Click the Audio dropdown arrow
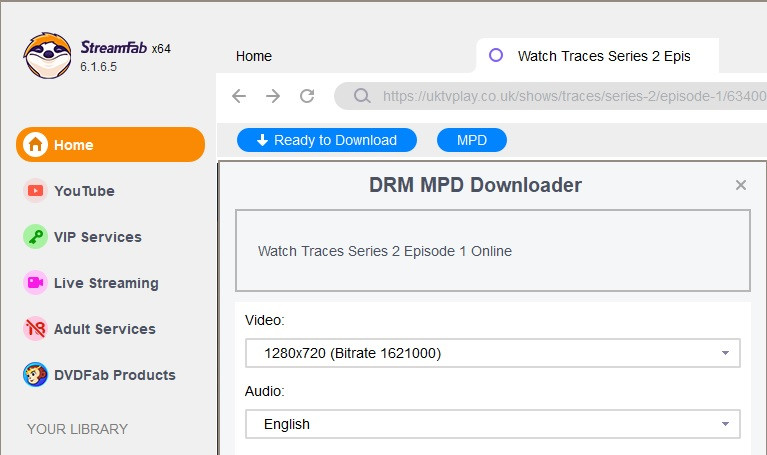 tap(725, 424)
